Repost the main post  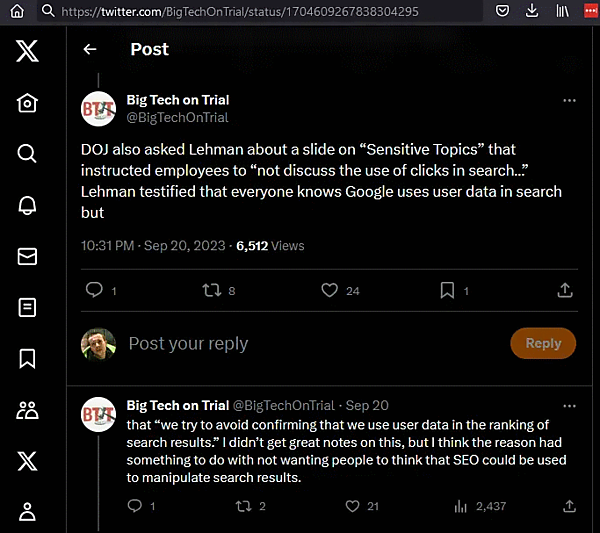coord(211,290)
